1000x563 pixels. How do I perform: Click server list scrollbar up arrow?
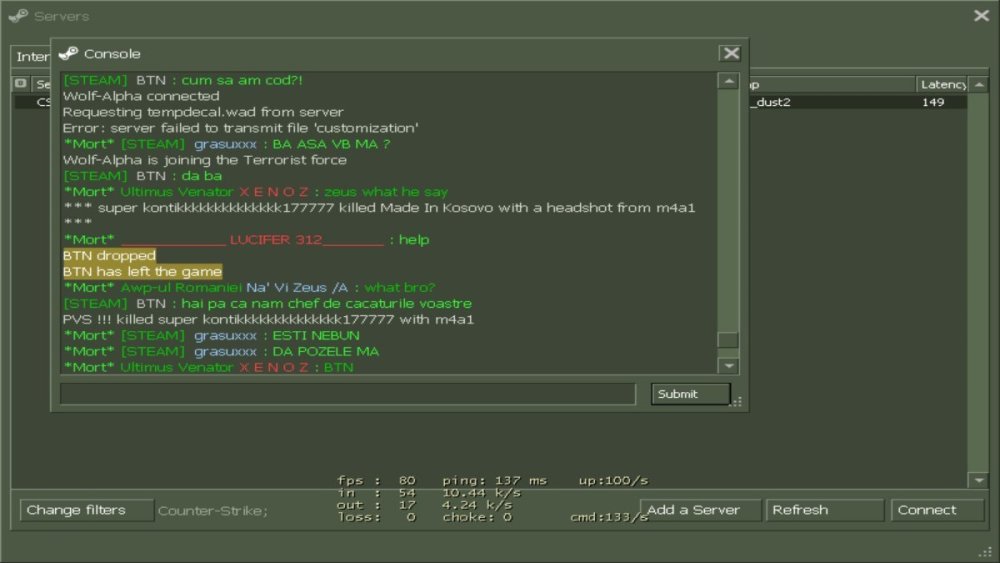tap(979, 84)
